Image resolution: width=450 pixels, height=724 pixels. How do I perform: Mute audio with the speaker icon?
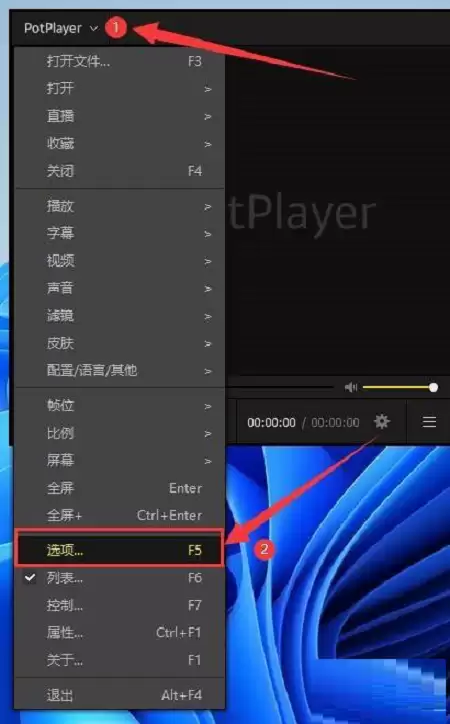[x=351, y=387]
